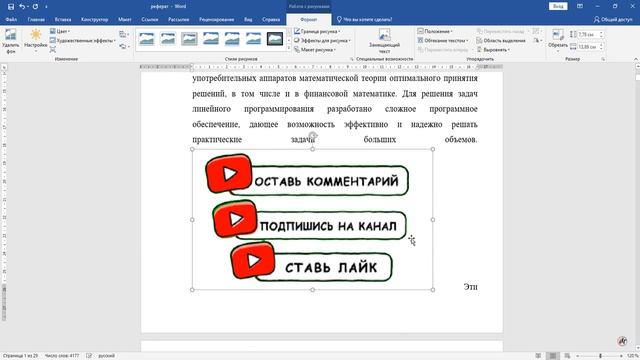Switch to Print Layout view icon
Image resolution: width=640 pixels, height=360 pixels.
[x=553, y=356]
